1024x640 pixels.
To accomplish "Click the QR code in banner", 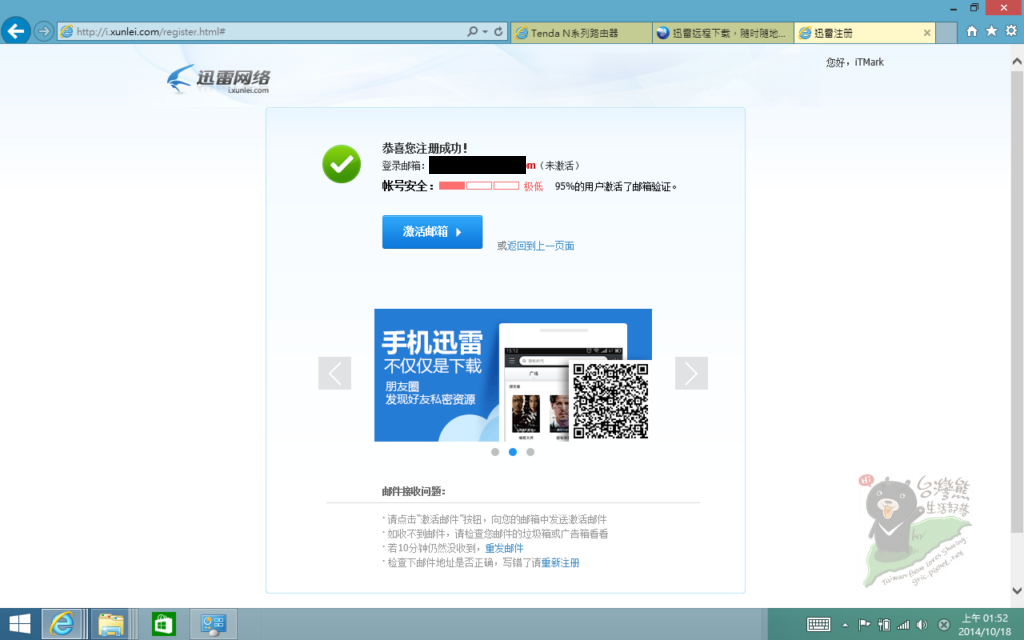I will [610, 400].
